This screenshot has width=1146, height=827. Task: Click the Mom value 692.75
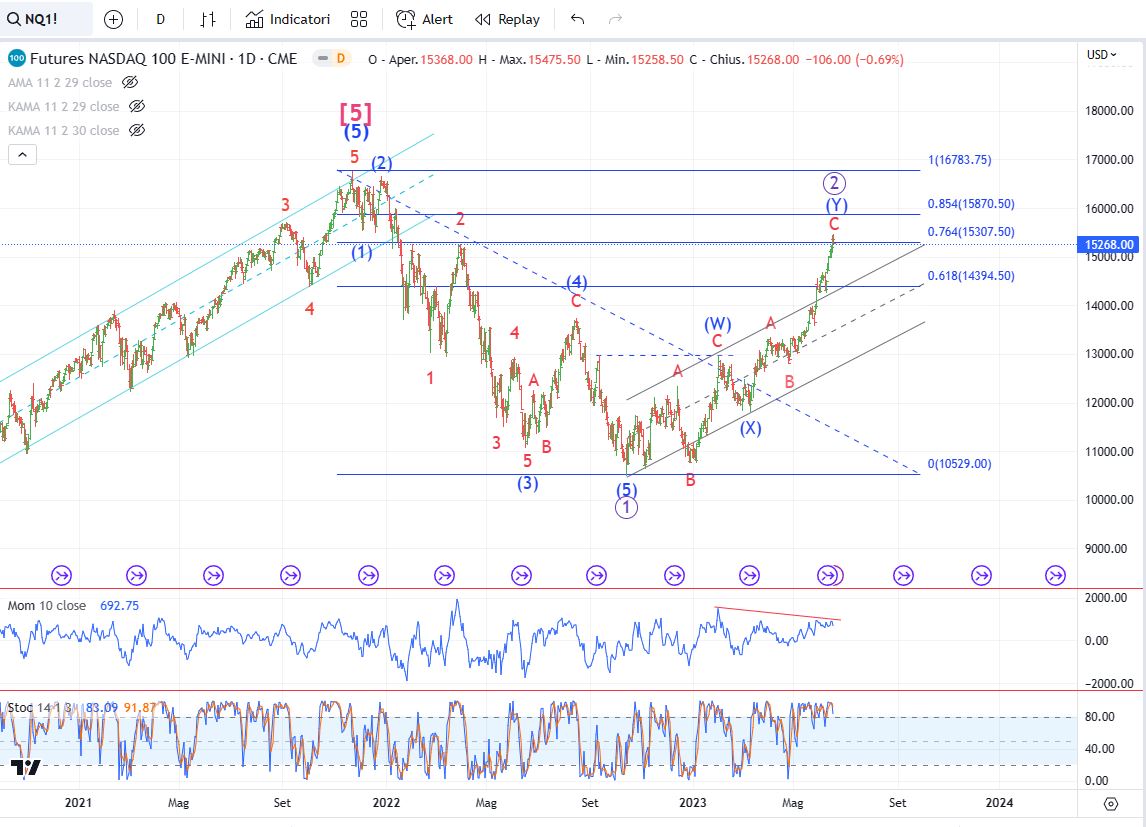(120, 606)
